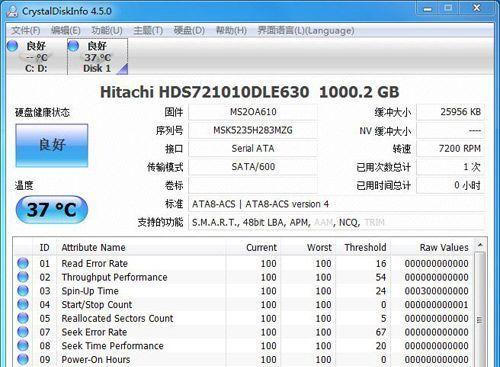The width and height of the screenshot is (500, 367).
Task: Click the empty 卷标 volume label field
Action: [x=253, y=185]
